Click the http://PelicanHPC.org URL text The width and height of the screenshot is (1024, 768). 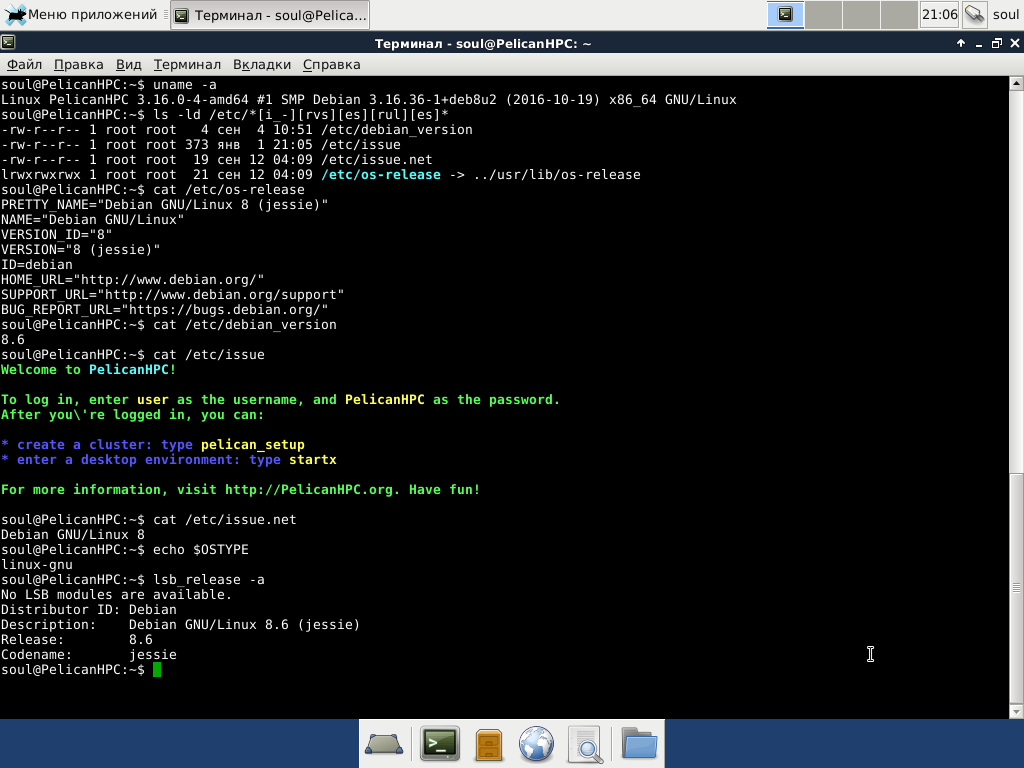coord(309,490)
